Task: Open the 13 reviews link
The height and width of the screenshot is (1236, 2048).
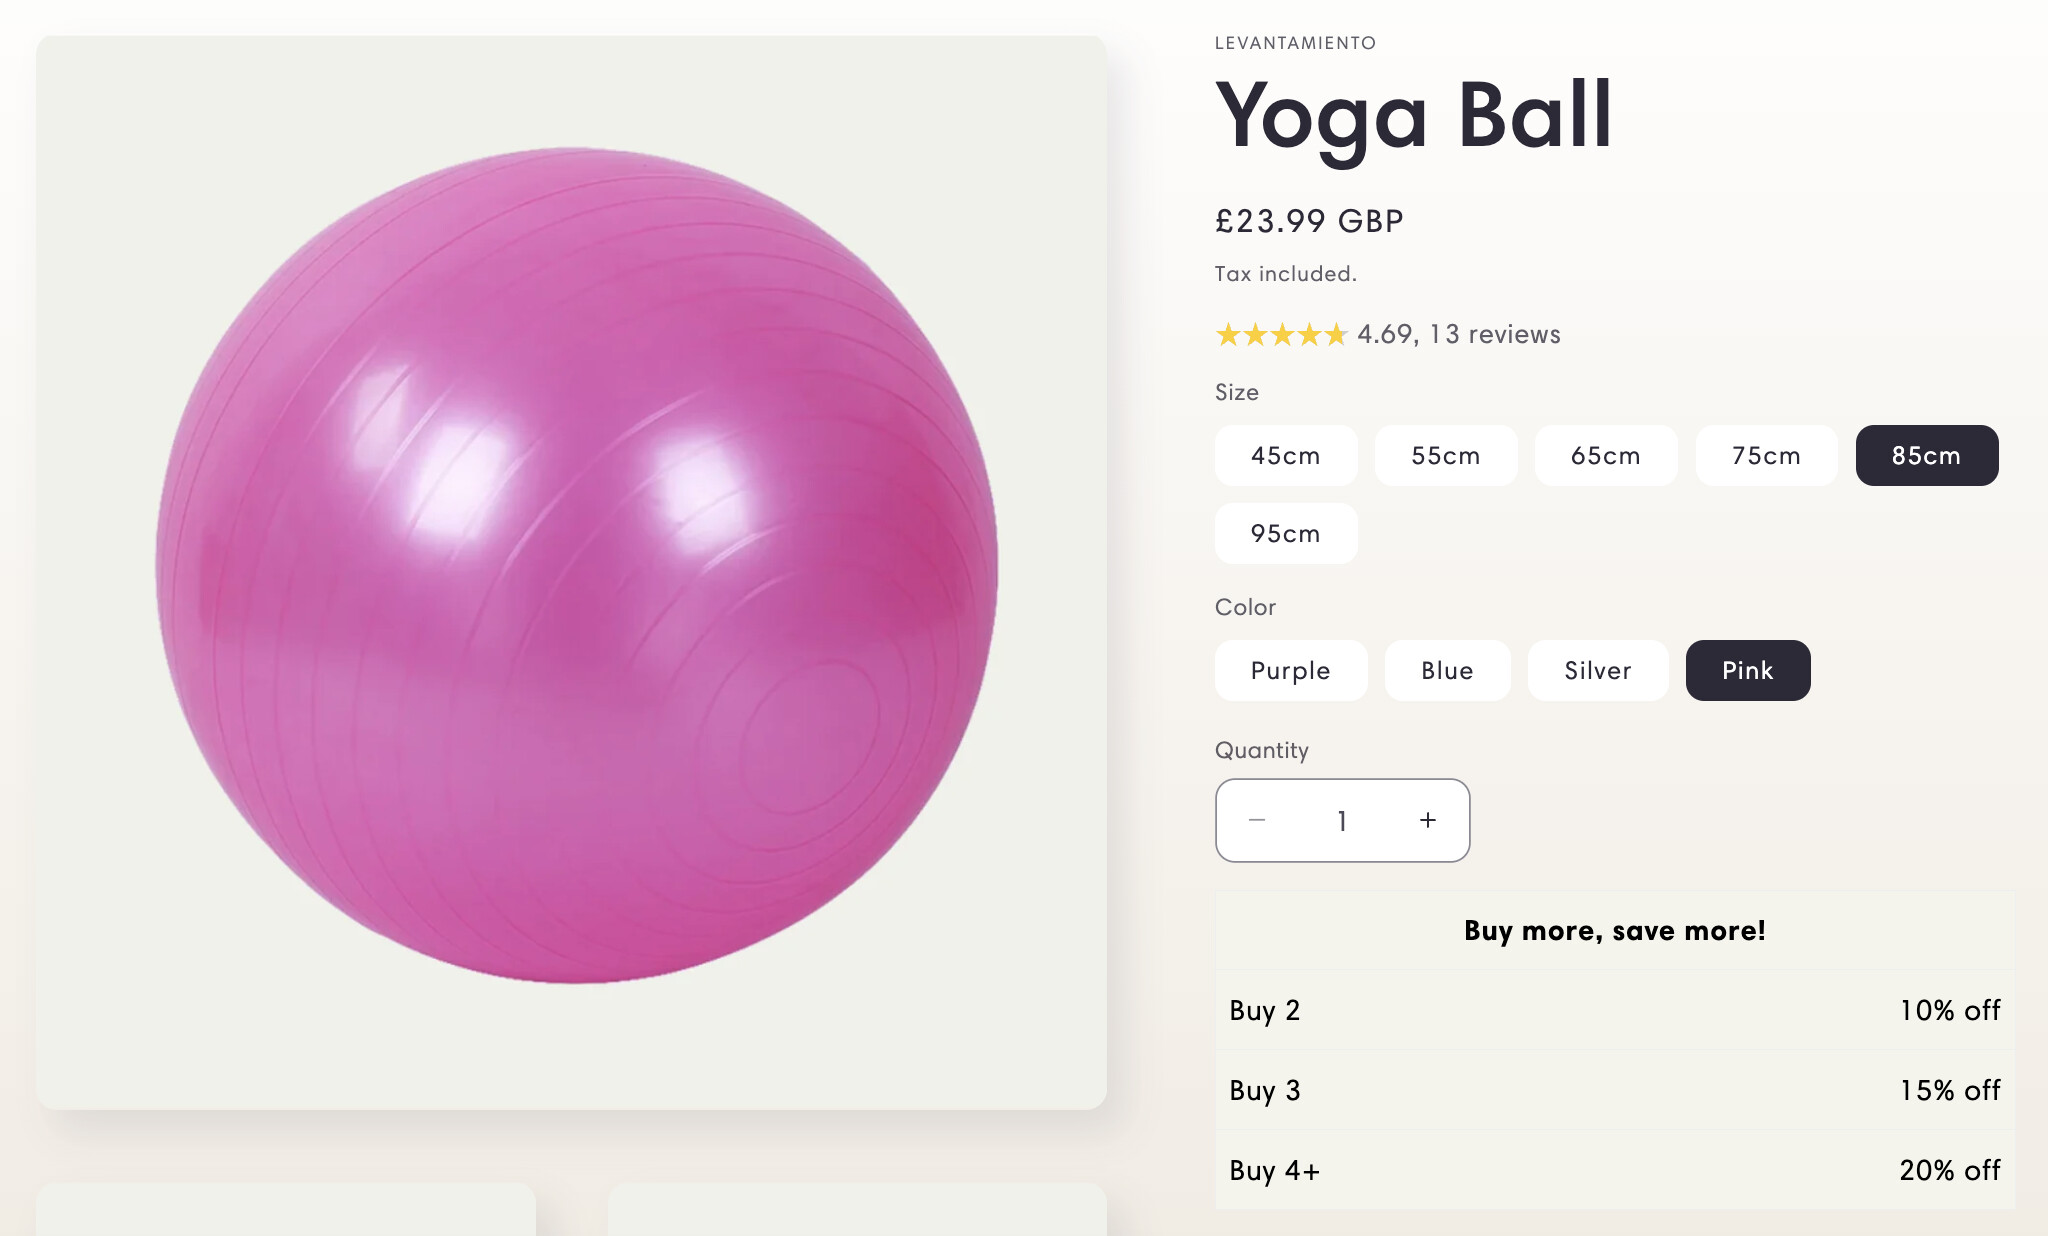Action: [1494, 335]
